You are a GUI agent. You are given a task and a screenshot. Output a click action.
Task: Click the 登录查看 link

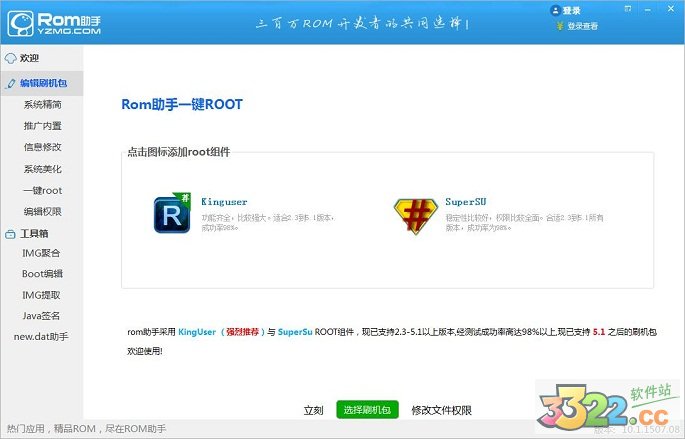pyautogui.click(x=582, y=26)
